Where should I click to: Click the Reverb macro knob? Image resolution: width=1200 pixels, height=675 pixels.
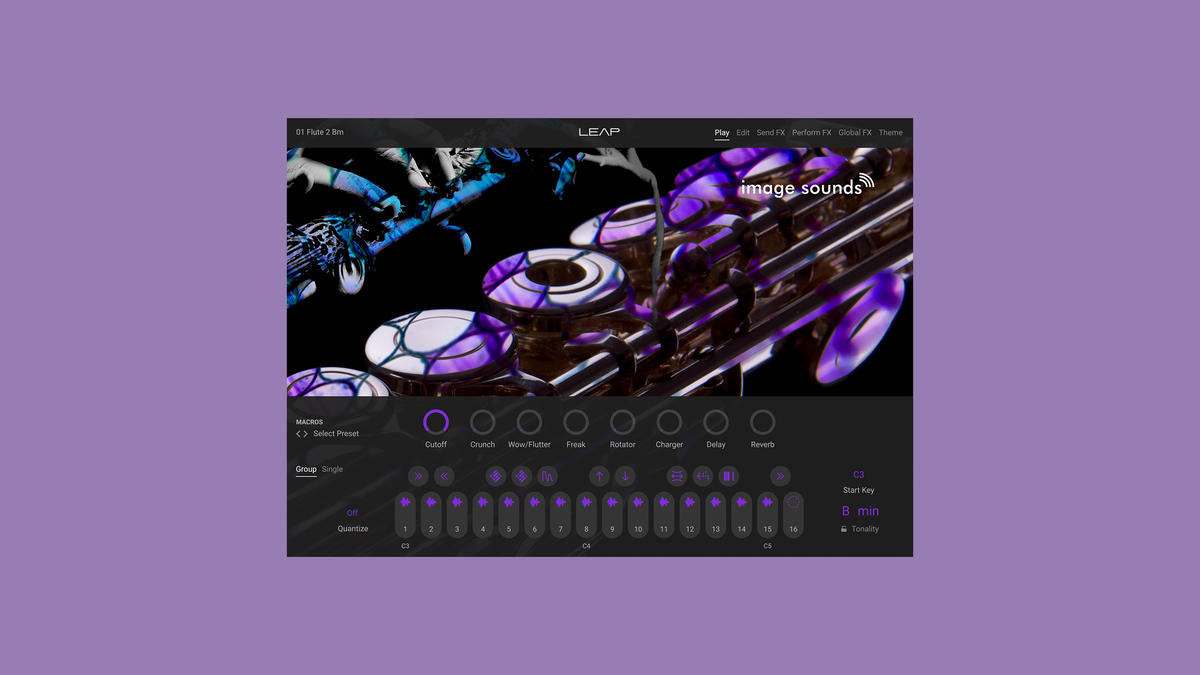(x=762, y=422)
